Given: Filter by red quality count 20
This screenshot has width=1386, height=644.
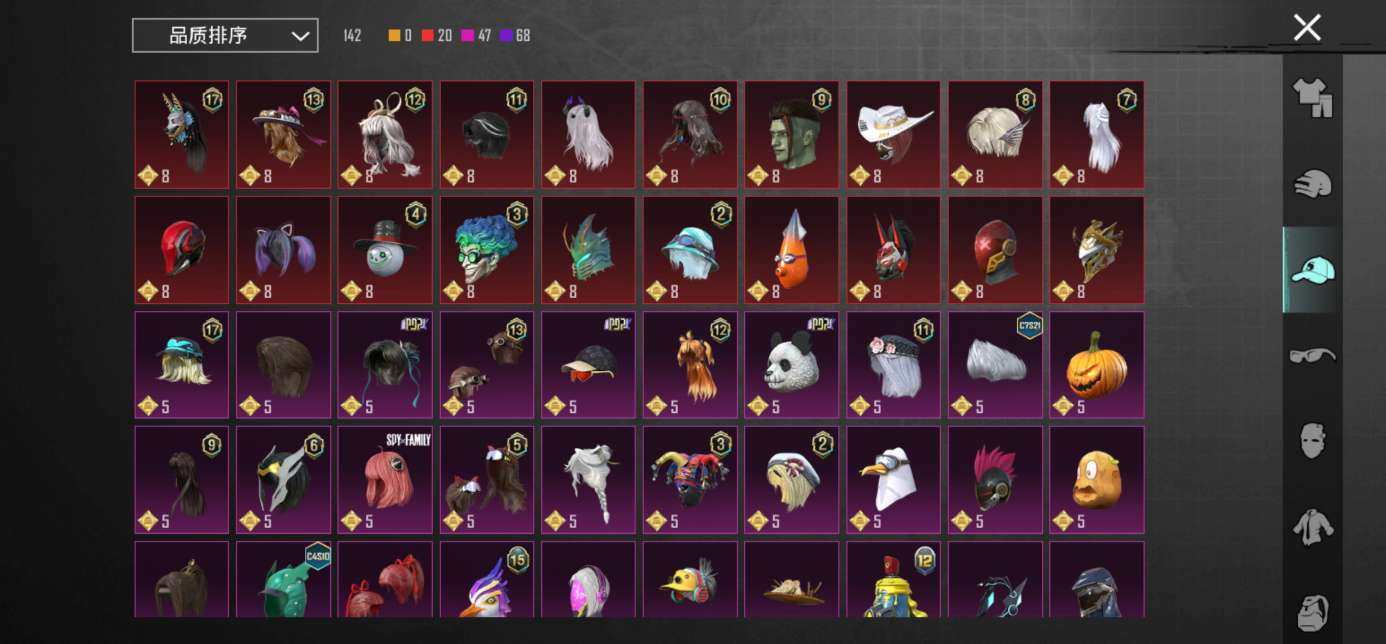Looking at the screenshot, I should [x=436, y=36].
